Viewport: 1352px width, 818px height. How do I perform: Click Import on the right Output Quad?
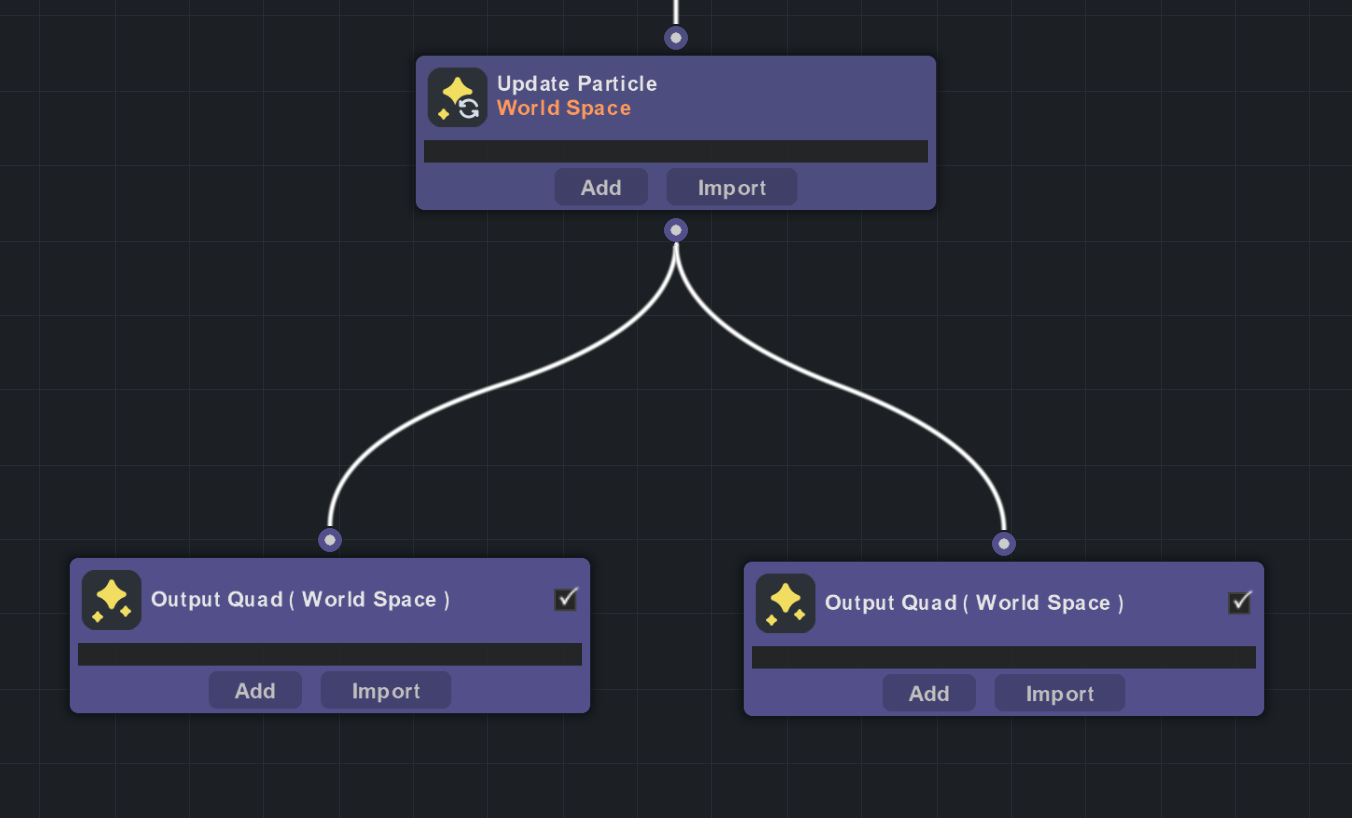tap(1059, 692)
